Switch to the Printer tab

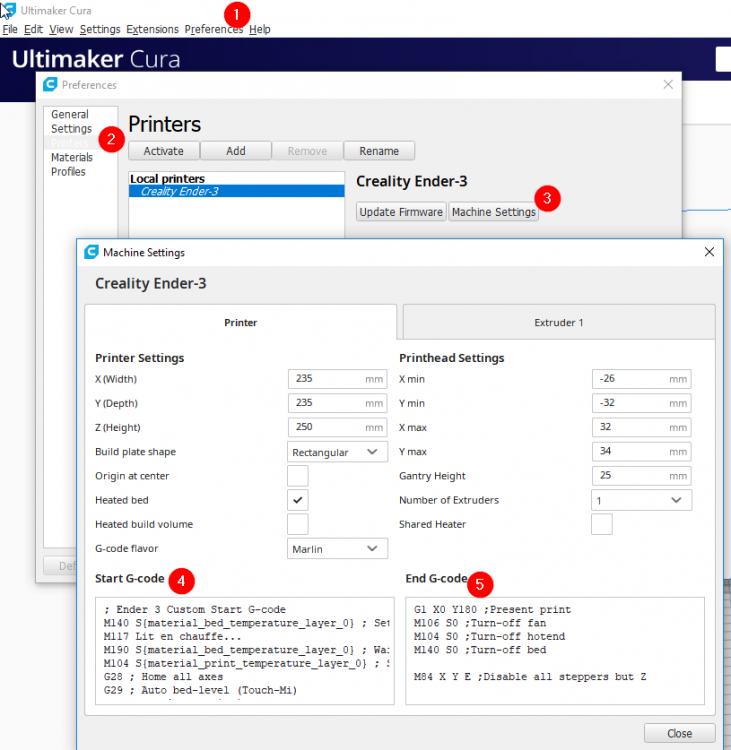pyautogui.click(x=241, y=322)
